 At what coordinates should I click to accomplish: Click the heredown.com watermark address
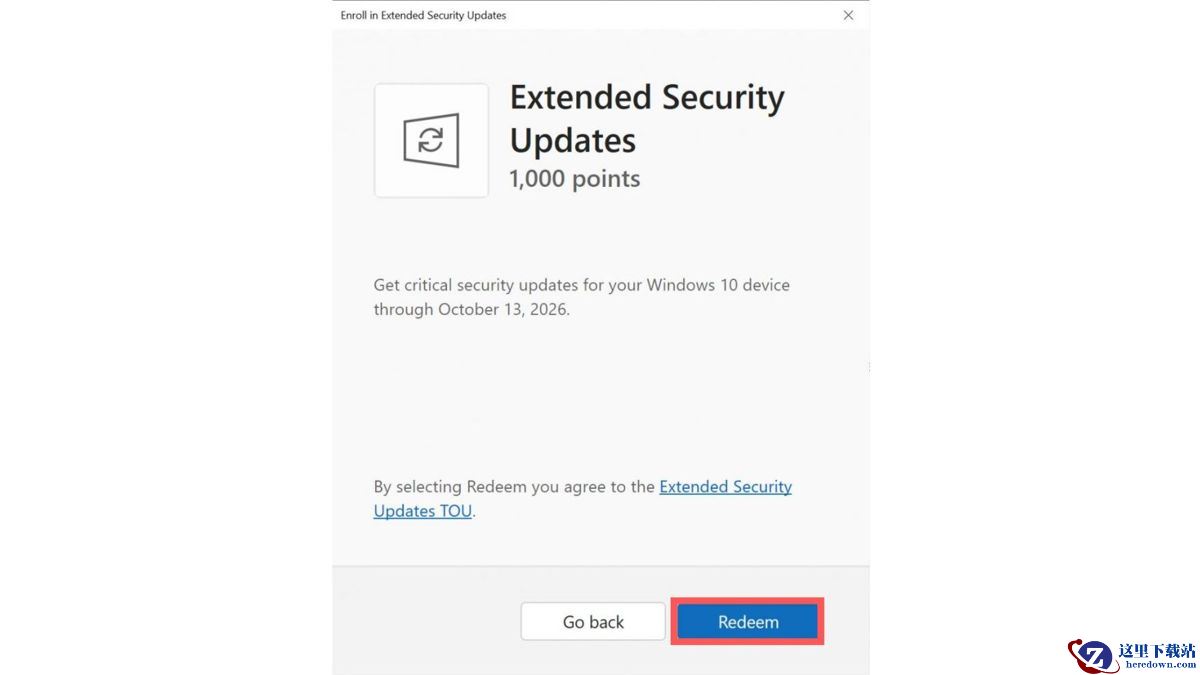(x=1157, y=665)
